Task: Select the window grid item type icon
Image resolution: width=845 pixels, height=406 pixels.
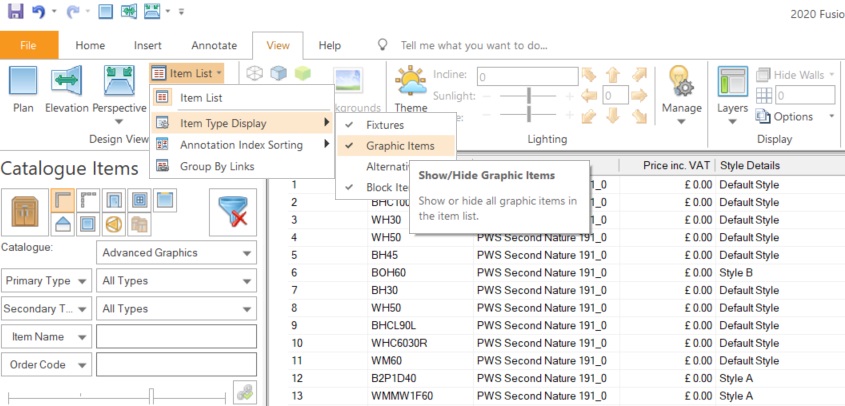Action: point(140,200)
